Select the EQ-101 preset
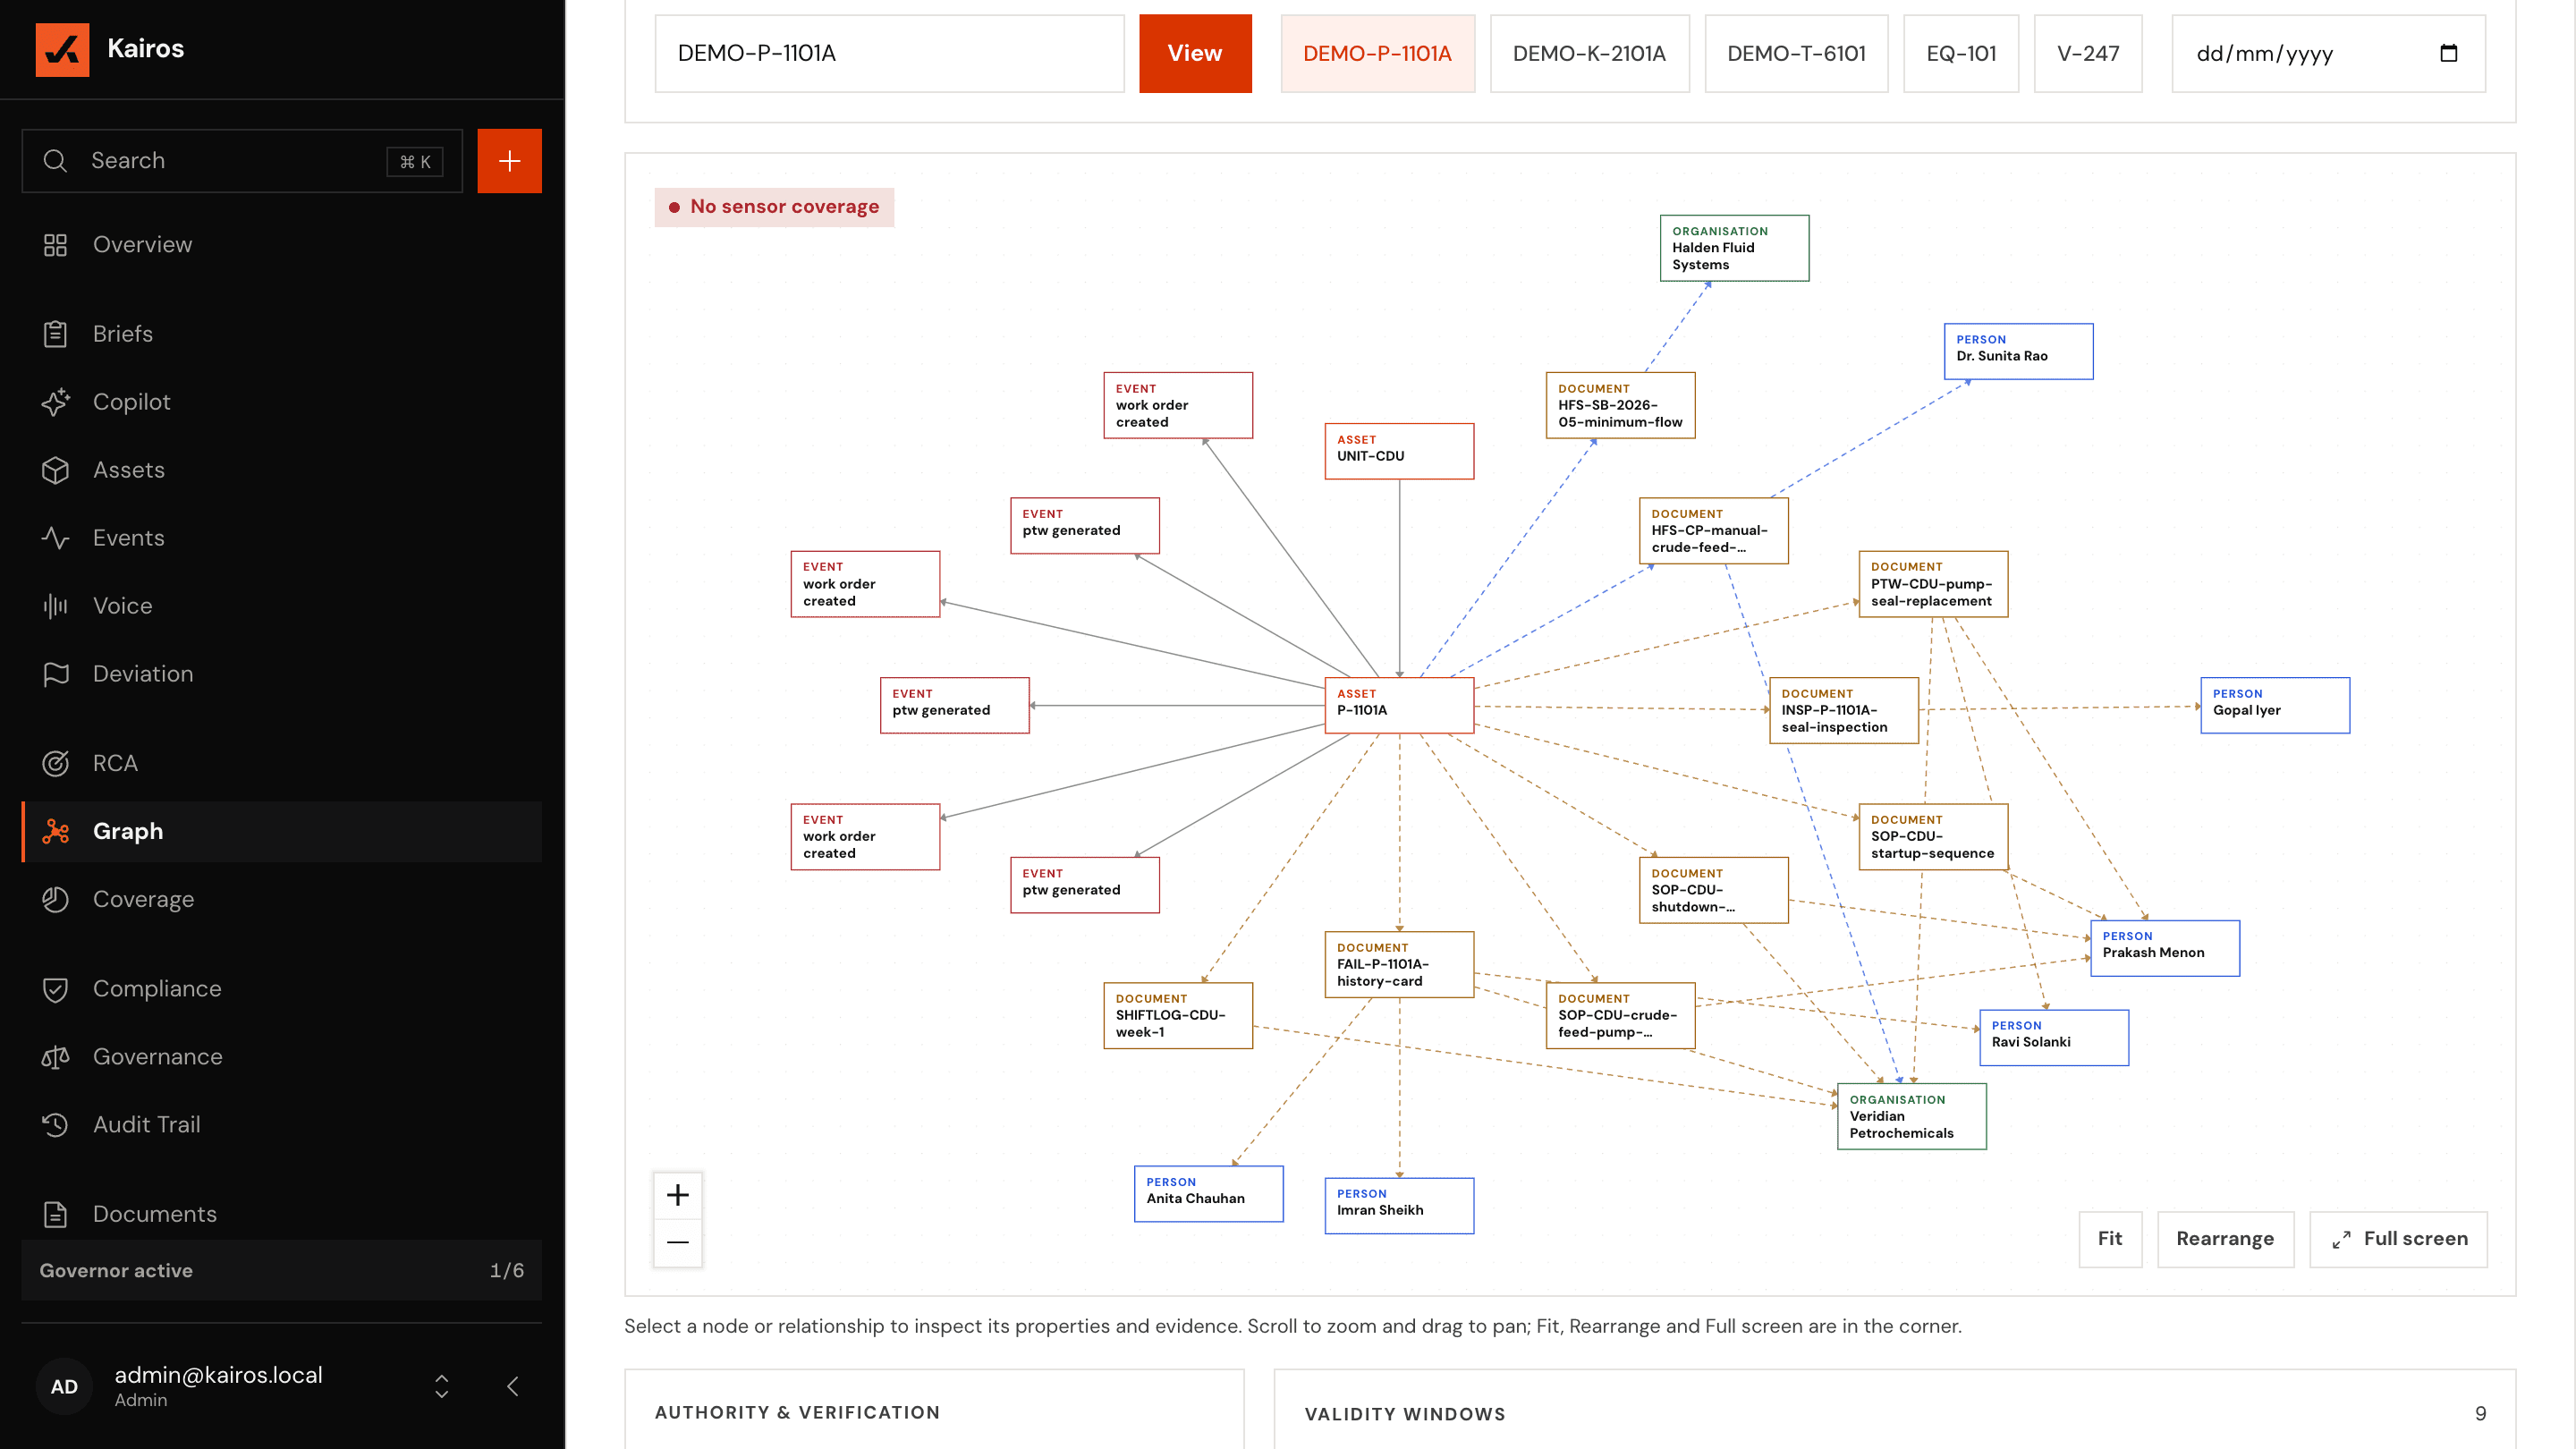This screenshot has height=1449, width=2576. 1961,53
